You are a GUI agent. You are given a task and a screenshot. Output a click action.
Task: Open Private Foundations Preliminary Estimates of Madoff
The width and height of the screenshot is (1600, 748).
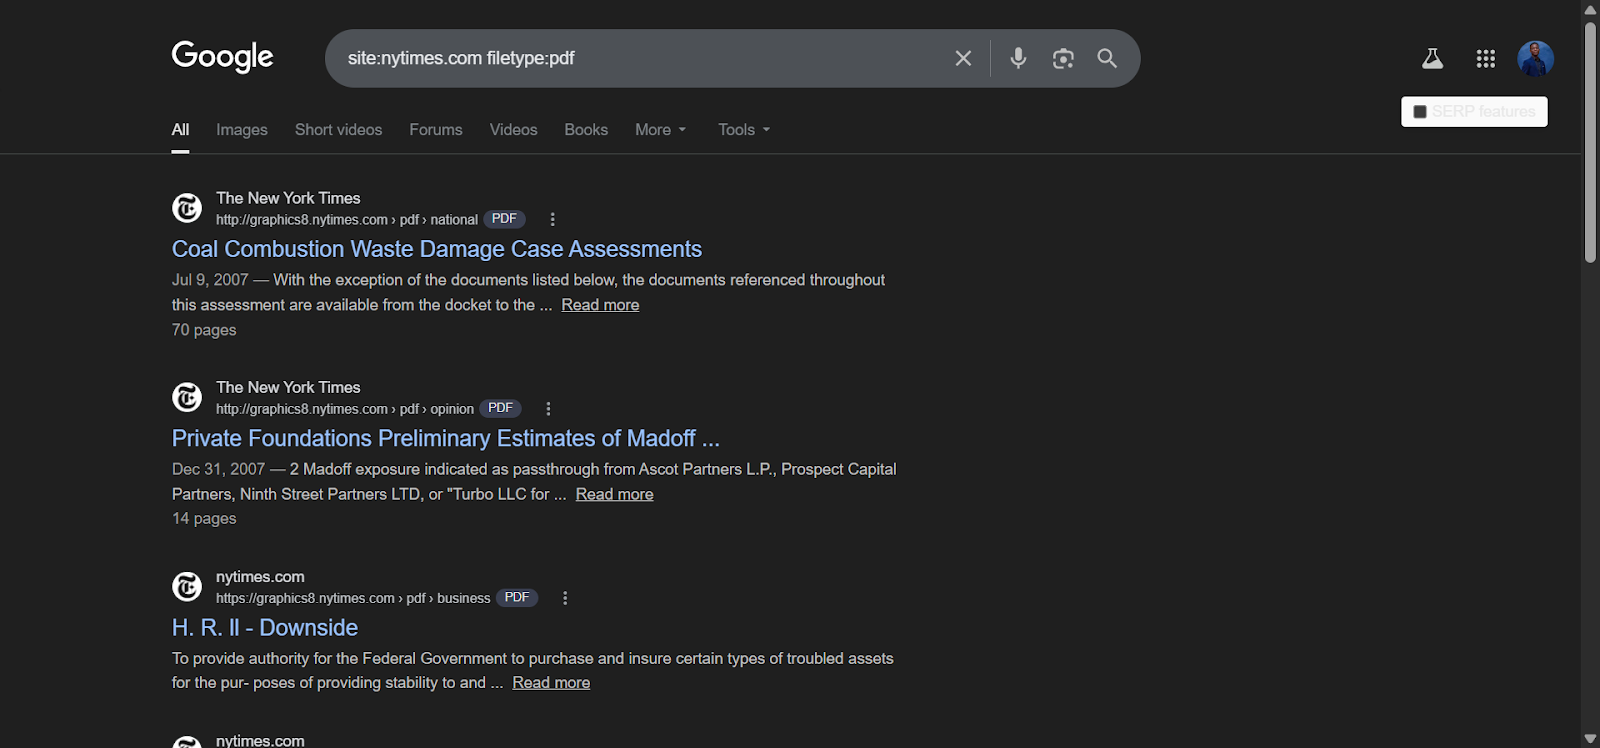(446, 438)
